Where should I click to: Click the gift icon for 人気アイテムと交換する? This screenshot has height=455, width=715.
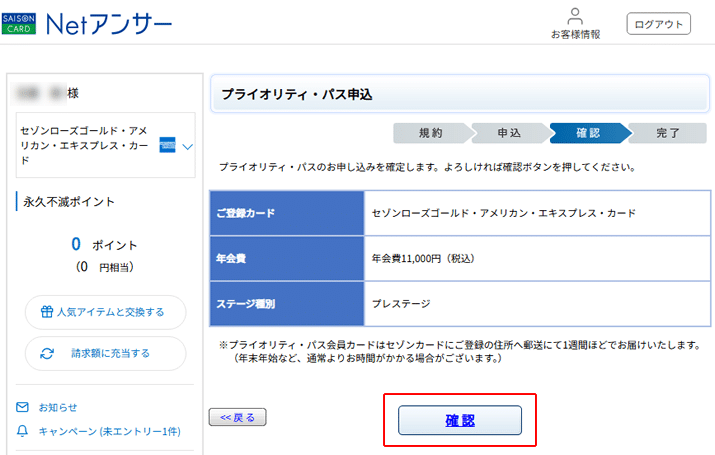click(x=46, y=311)
